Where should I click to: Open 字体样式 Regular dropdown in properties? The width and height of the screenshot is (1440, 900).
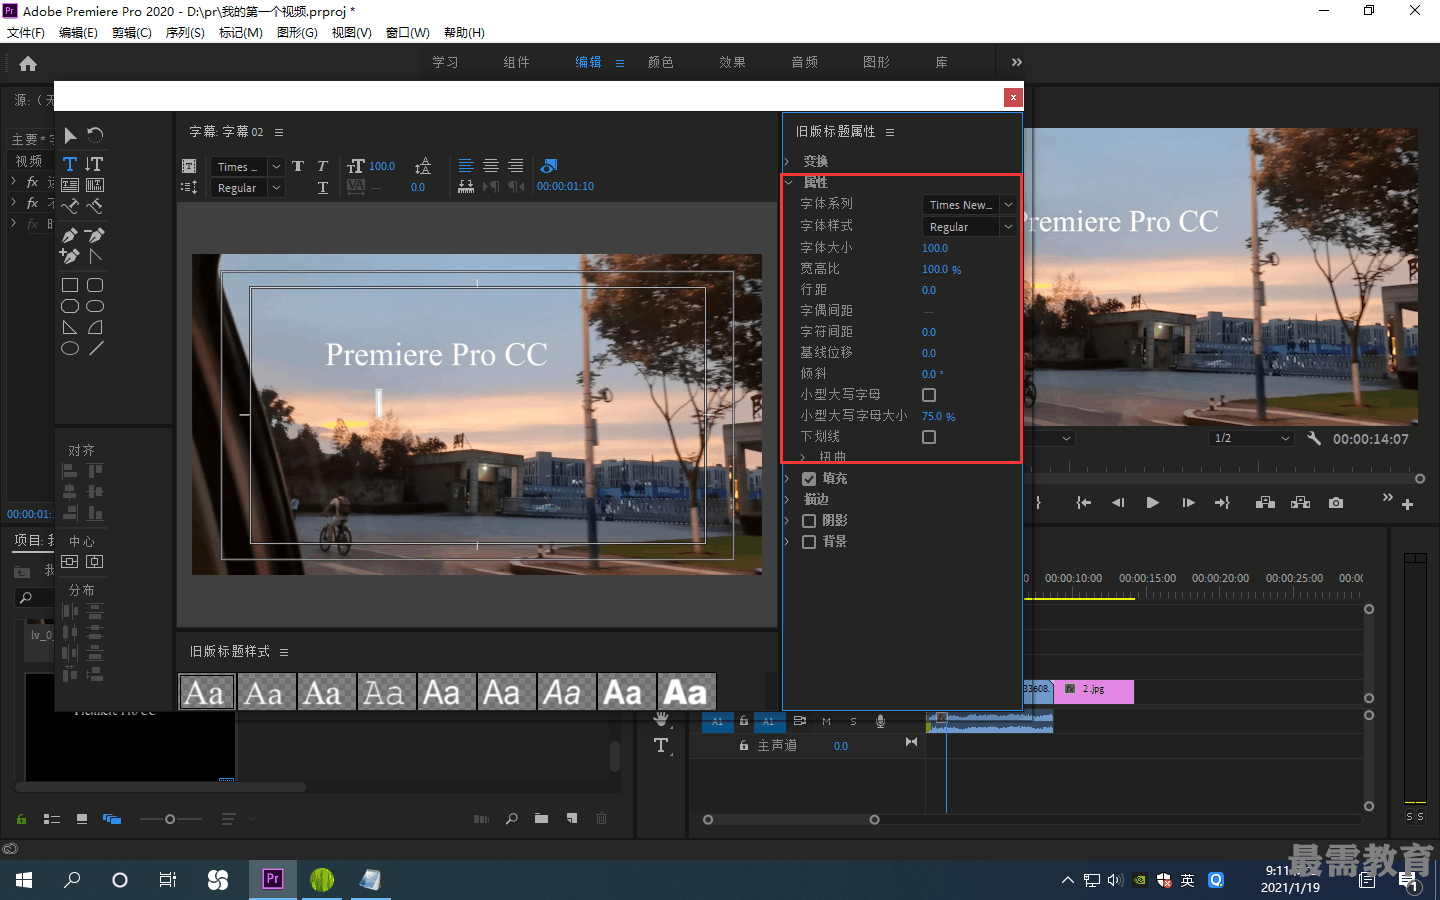[968, 227]
